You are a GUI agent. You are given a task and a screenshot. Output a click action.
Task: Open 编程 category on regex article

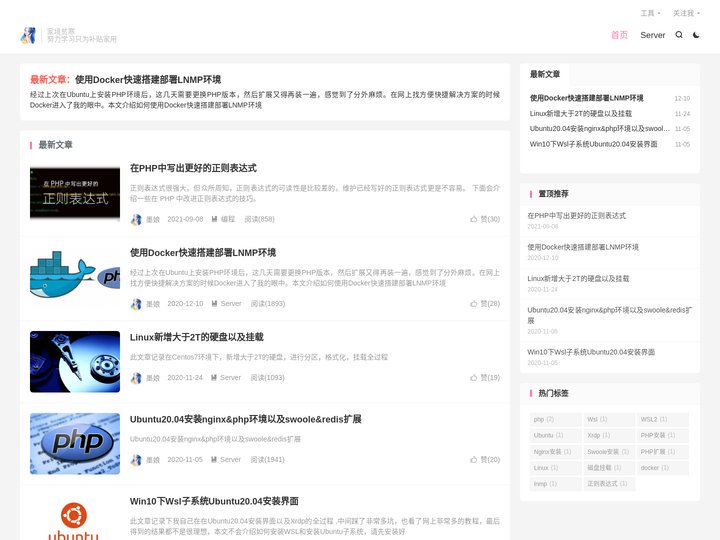tap(224, 219)
